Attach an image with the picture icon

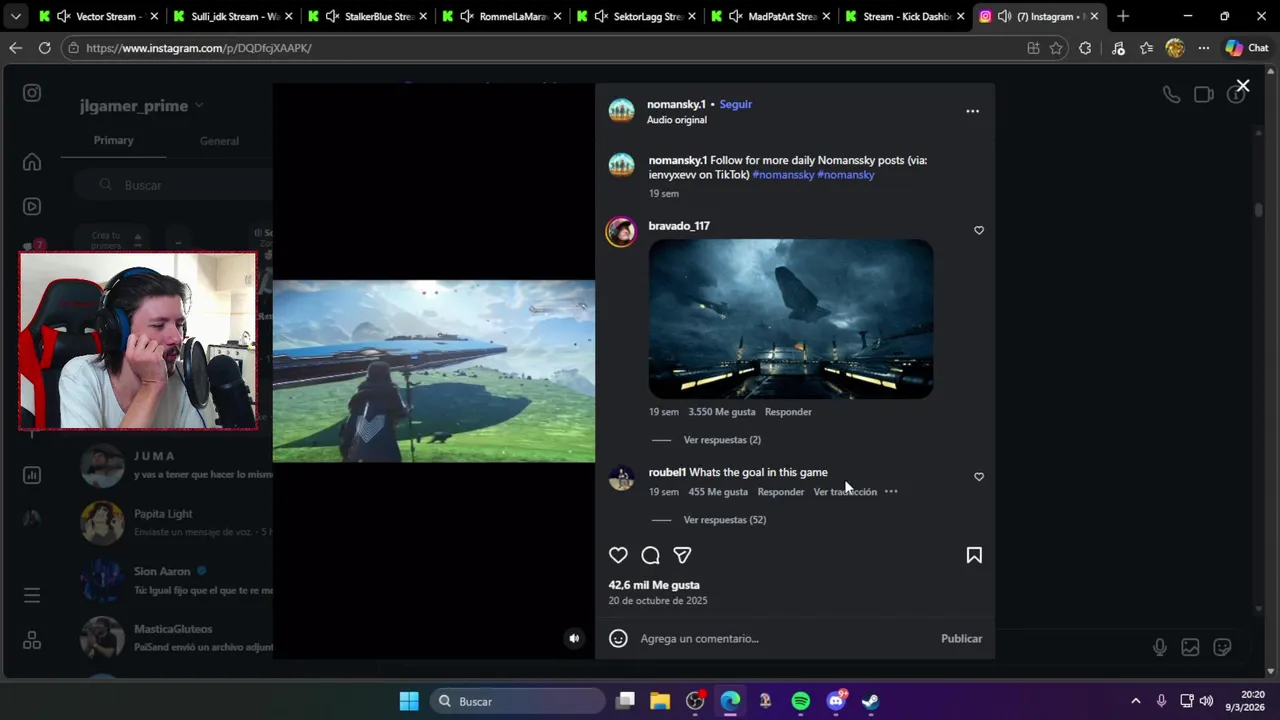point(1190,647)
